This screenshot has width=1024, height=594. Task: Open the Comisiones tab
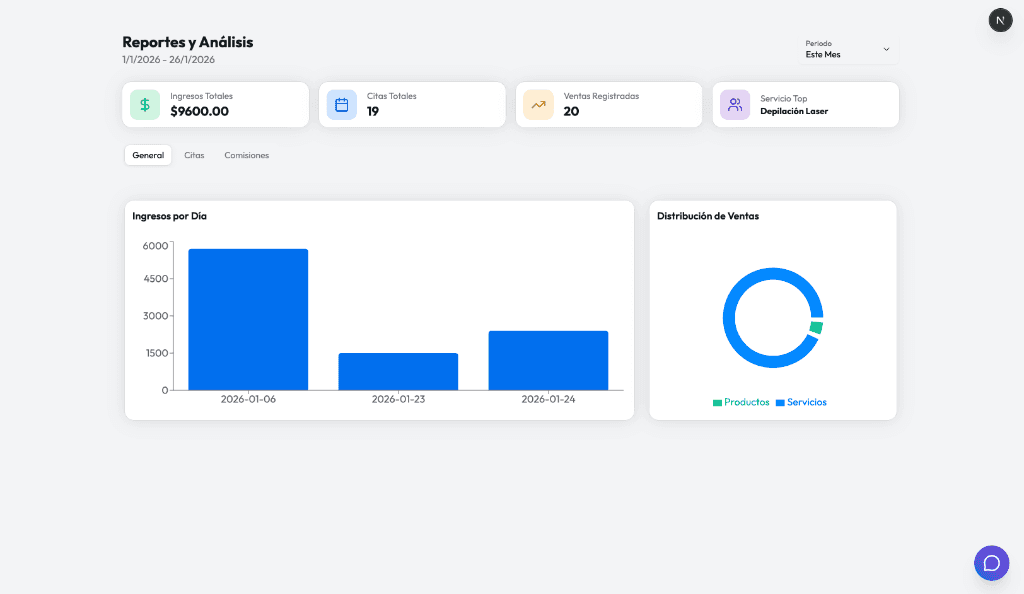246,155
